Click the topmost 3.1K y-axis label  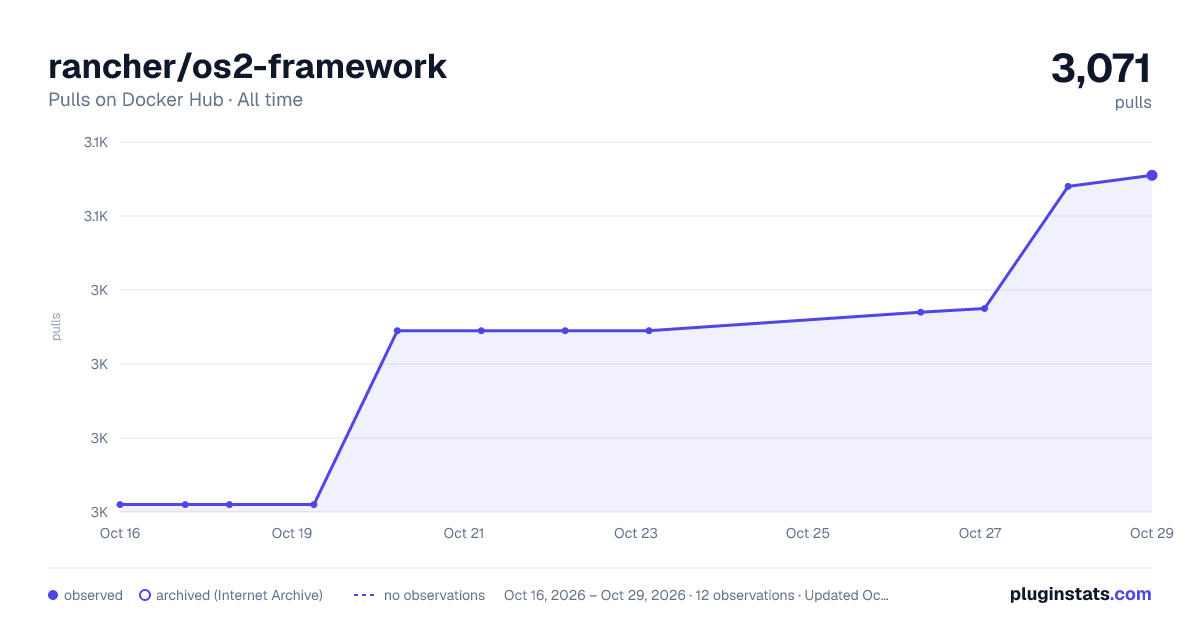tap(96, 142)
